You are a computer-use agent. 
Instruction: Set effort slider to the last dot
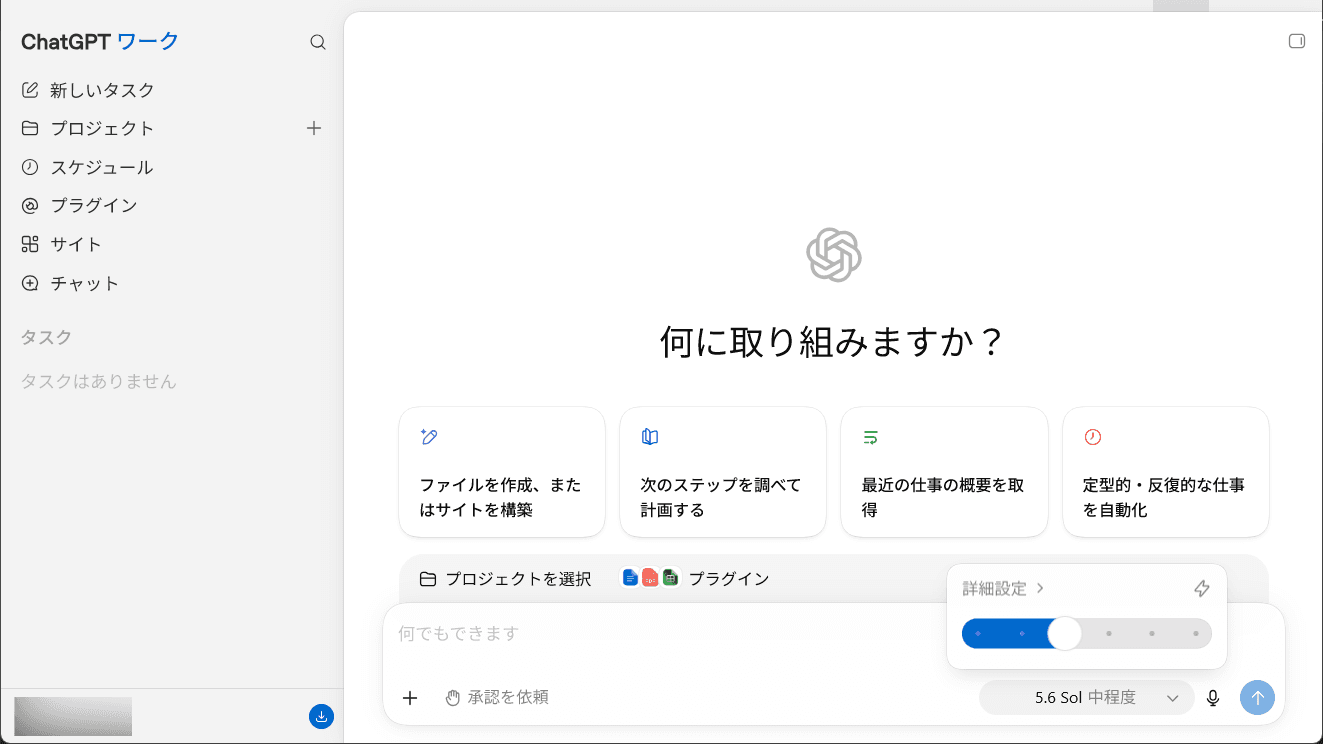[1196, 634]
